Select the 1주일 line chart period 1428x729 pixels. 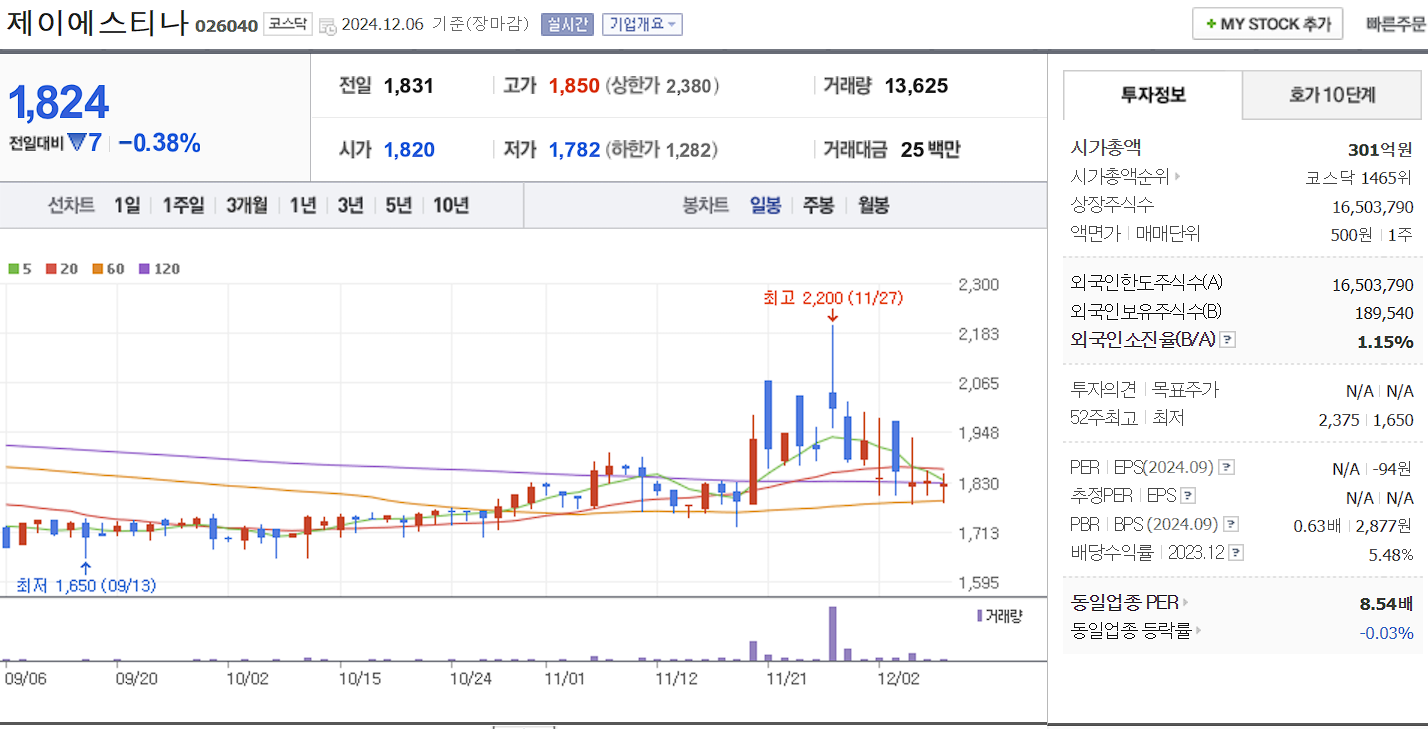coord(183,206)
